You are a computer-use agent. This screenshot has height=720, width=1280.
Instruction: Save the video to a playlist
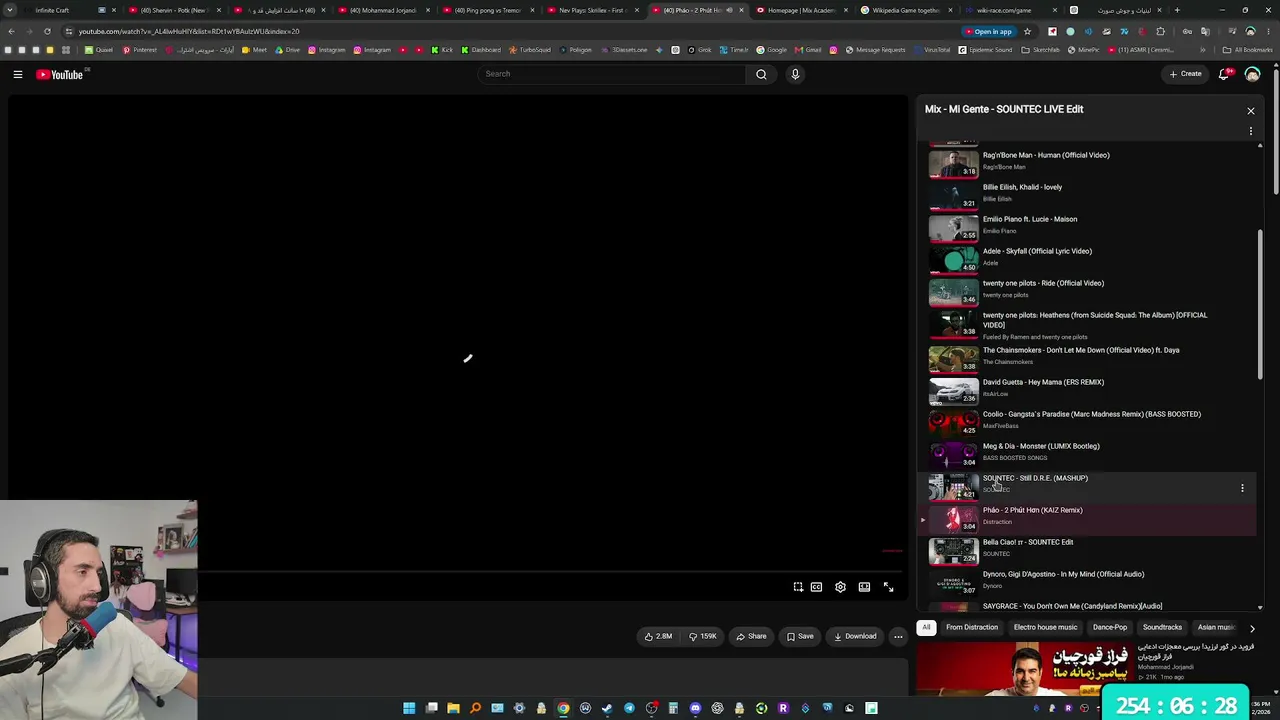coord(800,636)
